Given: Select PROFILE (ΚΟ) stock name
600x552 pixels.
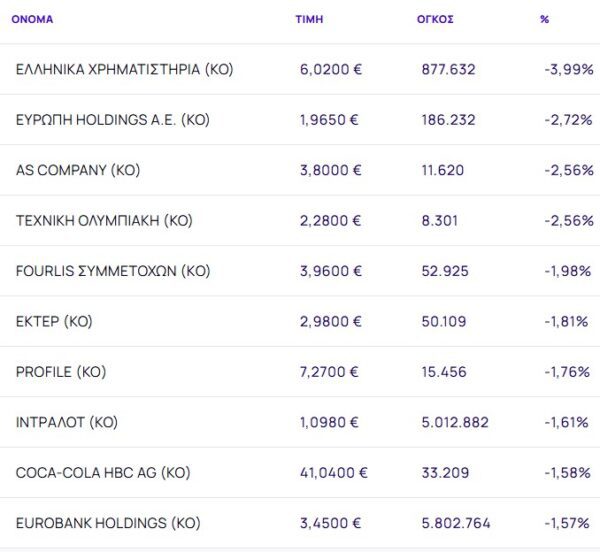Looking at the screenshot, I should click(61, 372).
